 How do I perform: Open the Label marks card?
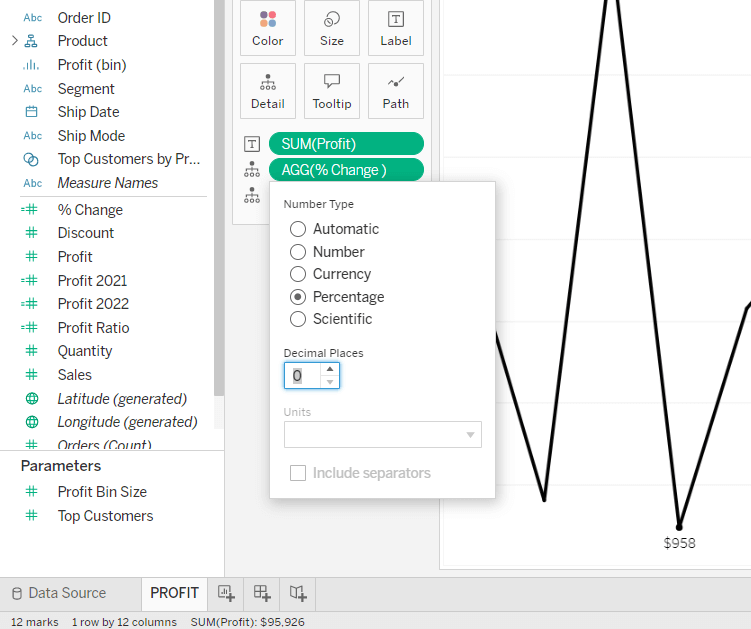pyautogui.click(x=396, y=28)
